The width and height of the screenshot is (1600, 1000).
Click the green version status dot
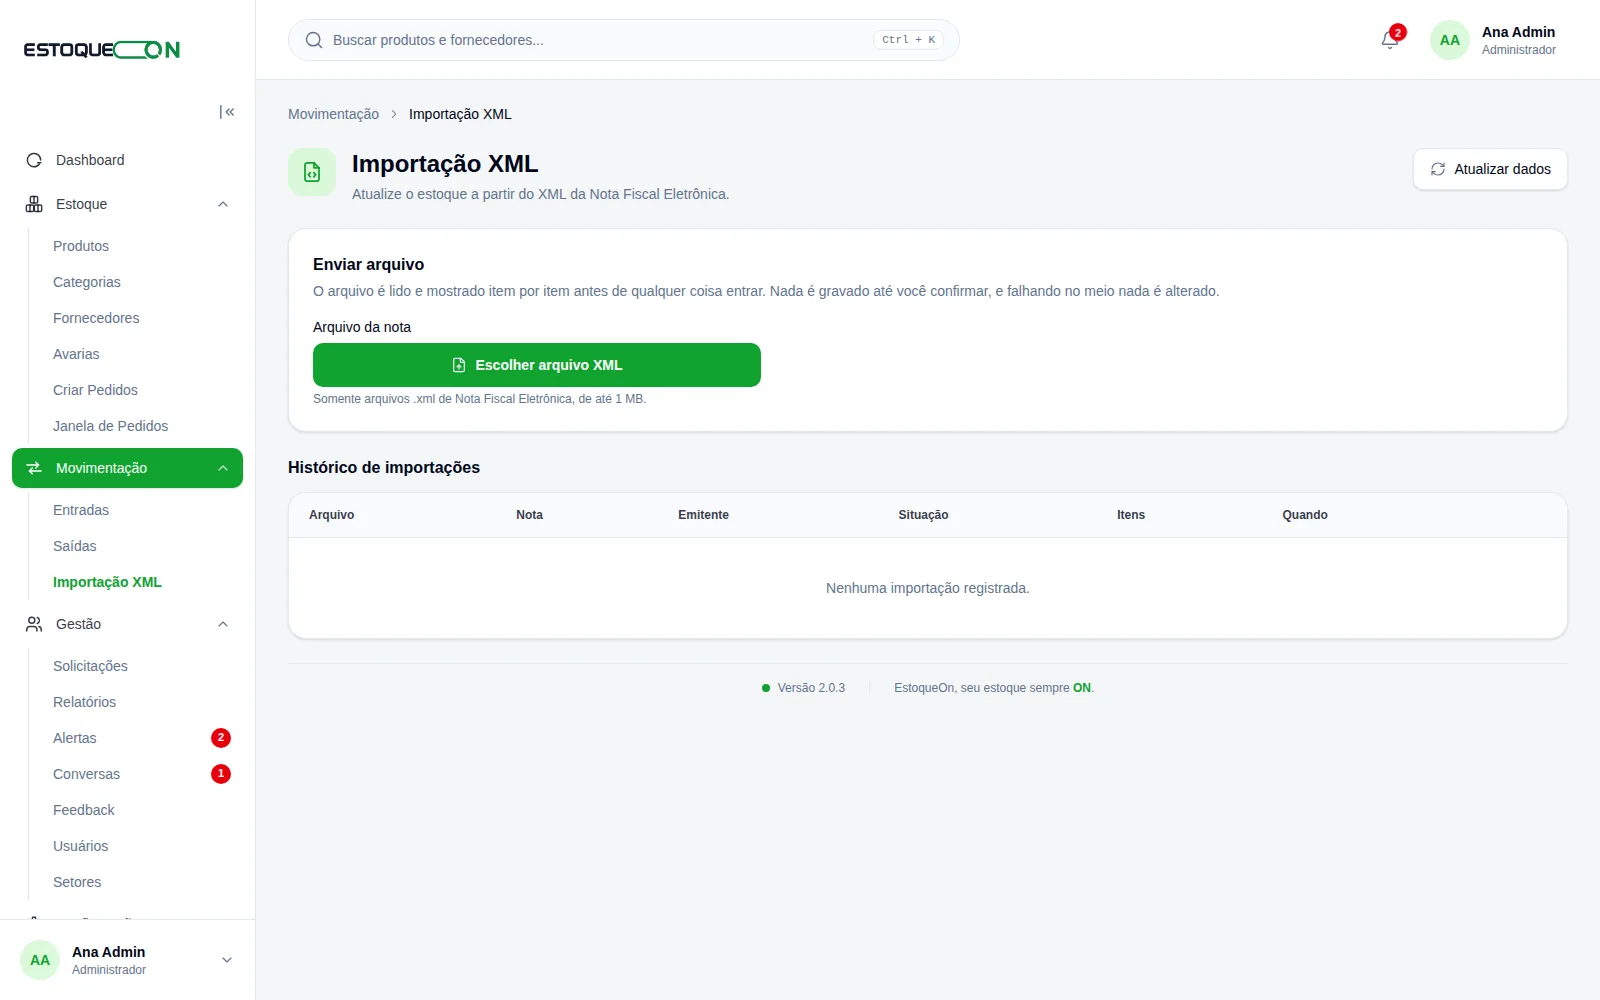click(x=766, y=688)
